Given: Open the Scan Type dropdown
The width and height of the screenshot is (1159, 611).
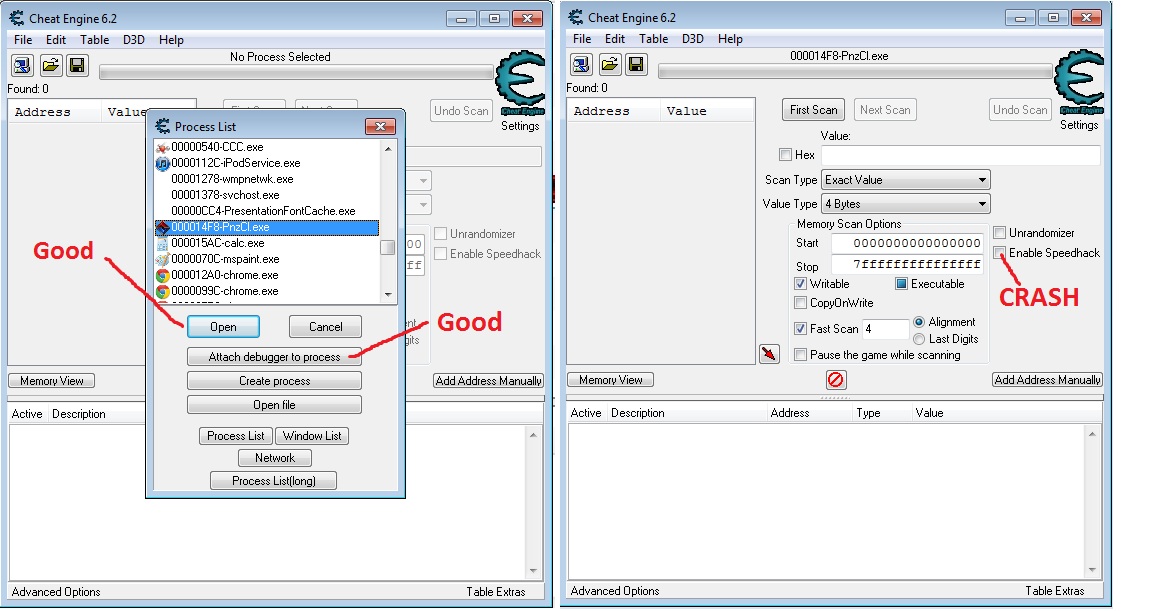Looking at the screenshot, I should click(x=905, y=180).
